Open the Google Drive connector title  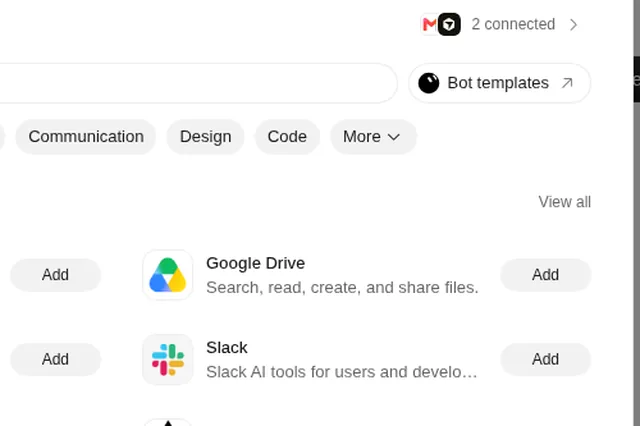[256, 263]
